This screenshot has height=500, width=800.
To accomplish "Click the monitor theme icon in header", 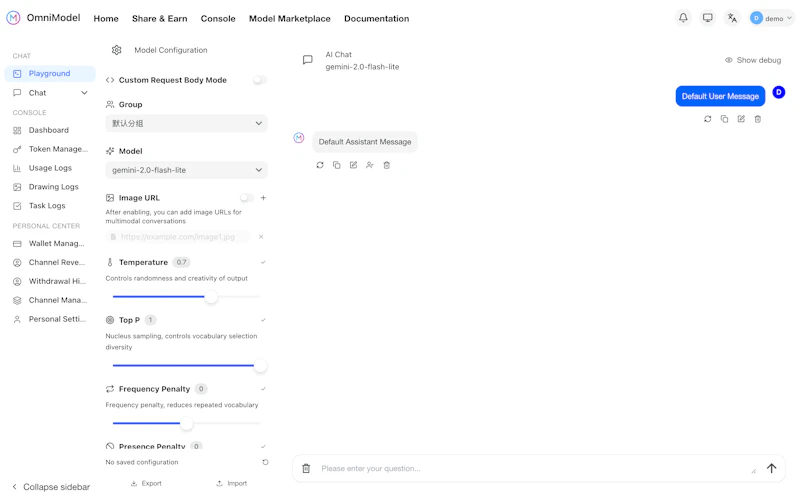I will (707, 18).
